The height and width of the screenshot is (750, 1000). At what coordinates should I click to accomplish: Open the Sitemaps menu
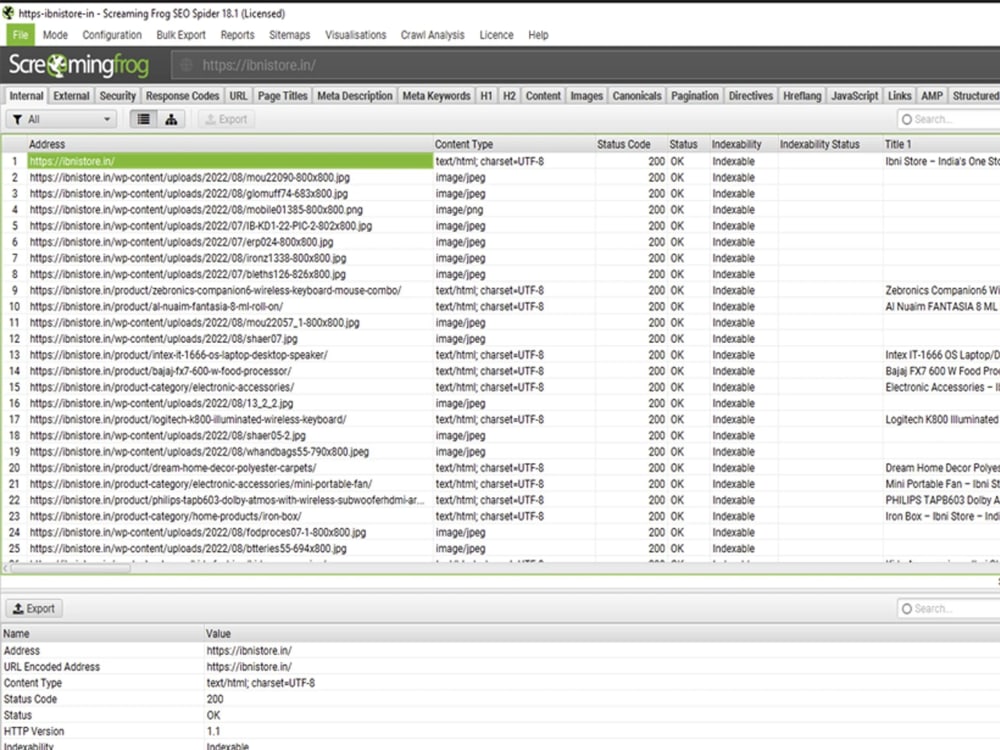point(289,35)
